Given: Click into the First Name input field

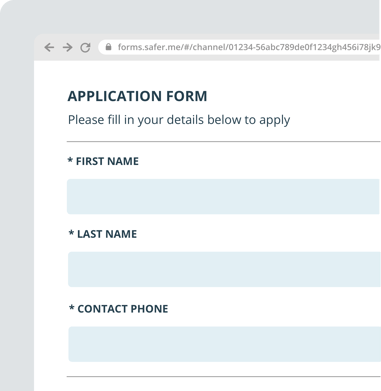Looking at the screenshot, I should pyautogui.click(x=223, y=196).
